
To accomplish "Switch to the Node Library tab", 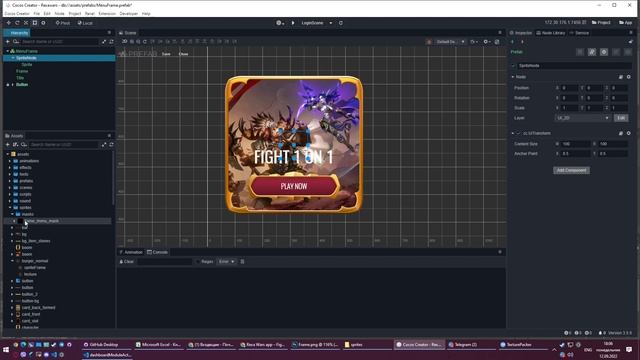I will coord(551,33).
